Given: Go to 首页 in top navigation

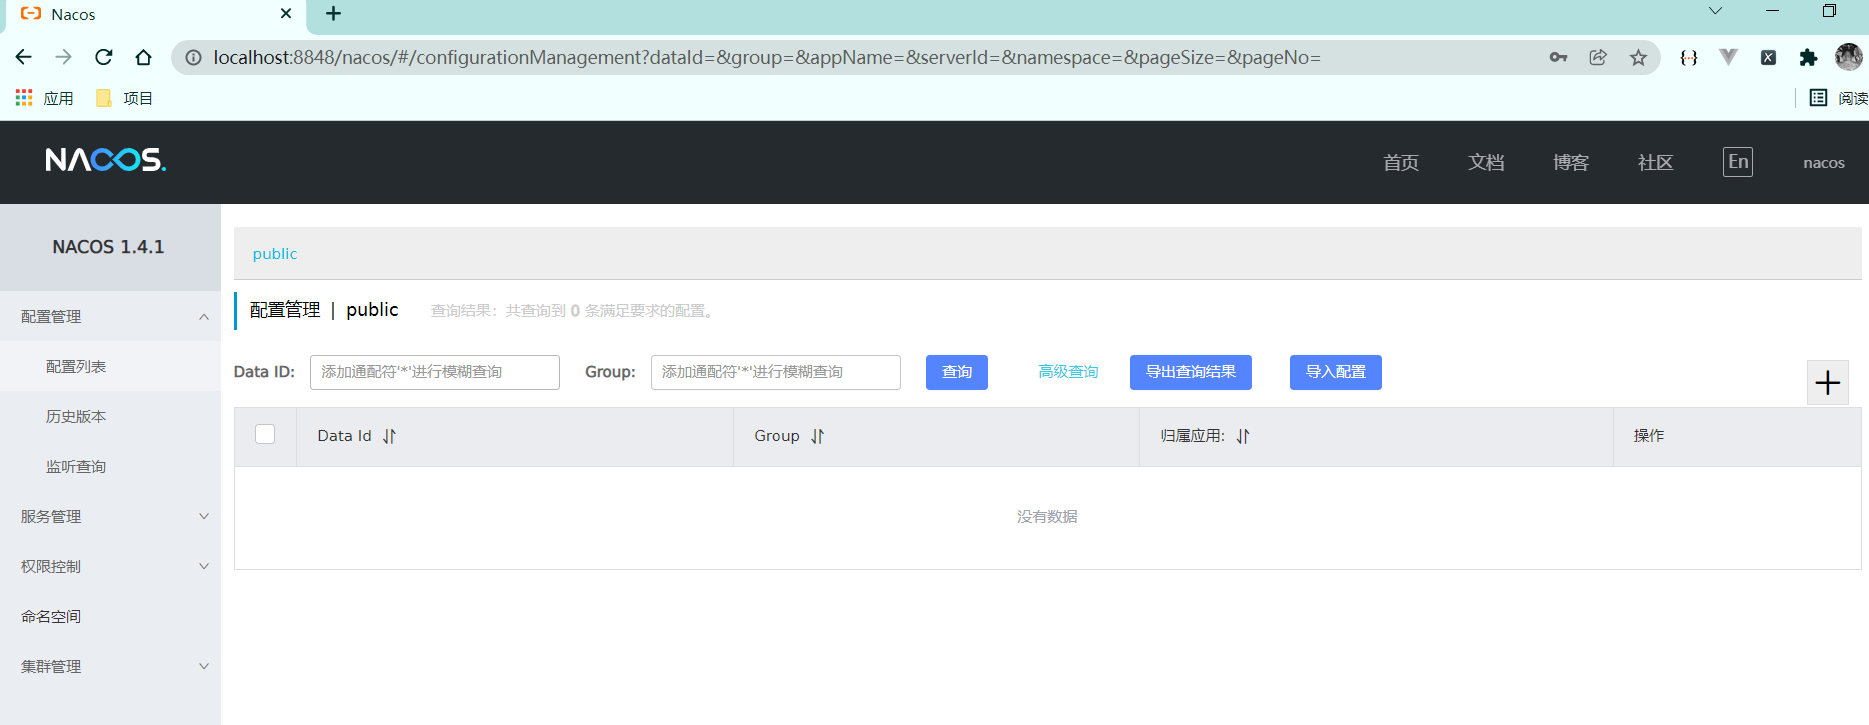Looking at the screenshot, I should (x=1401, y=163).
